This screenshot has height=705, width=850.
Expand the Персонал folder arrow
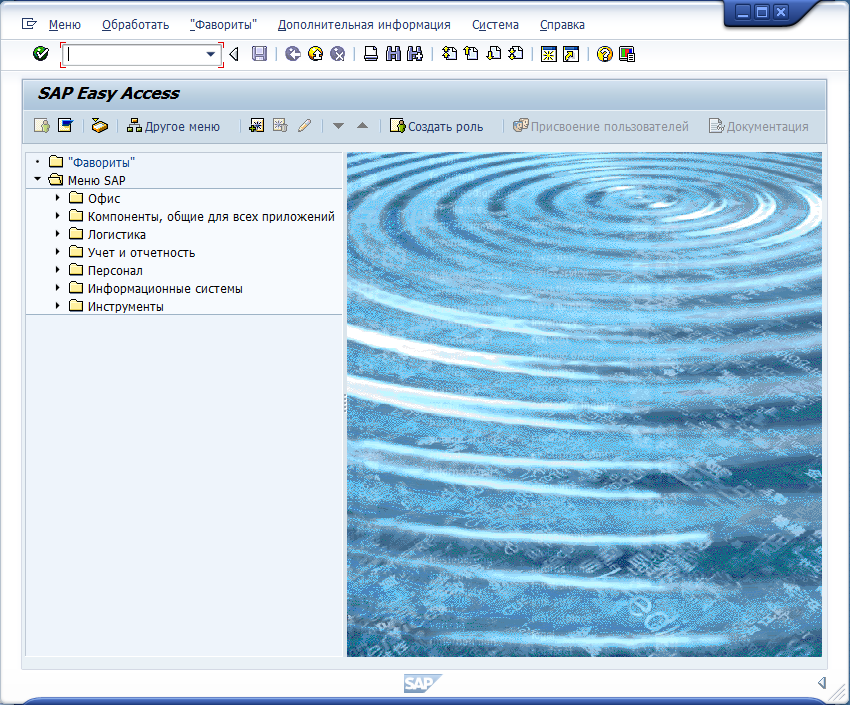[x=57, y=269]
